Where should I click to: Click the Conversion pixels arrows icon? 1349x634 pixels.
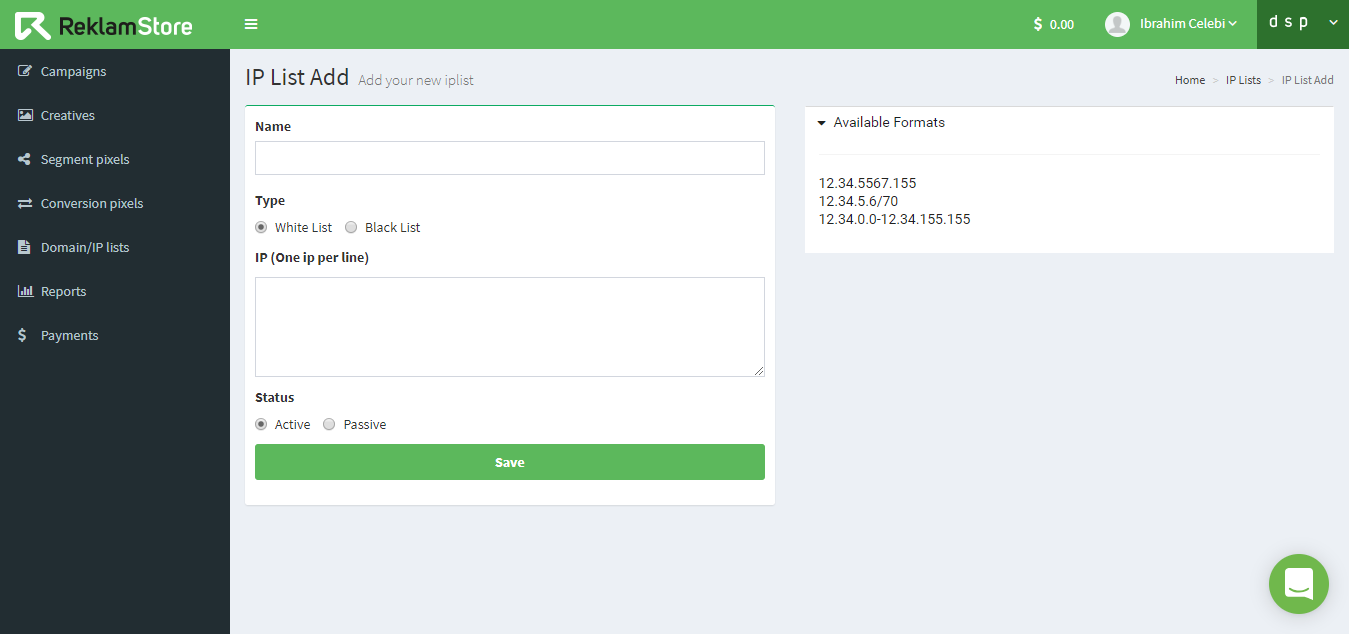(25, 203)
